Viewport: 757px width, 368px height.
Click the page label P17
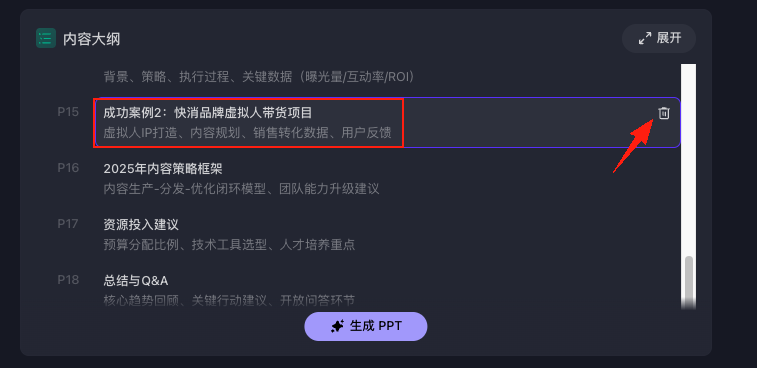(x=68, y=224)
